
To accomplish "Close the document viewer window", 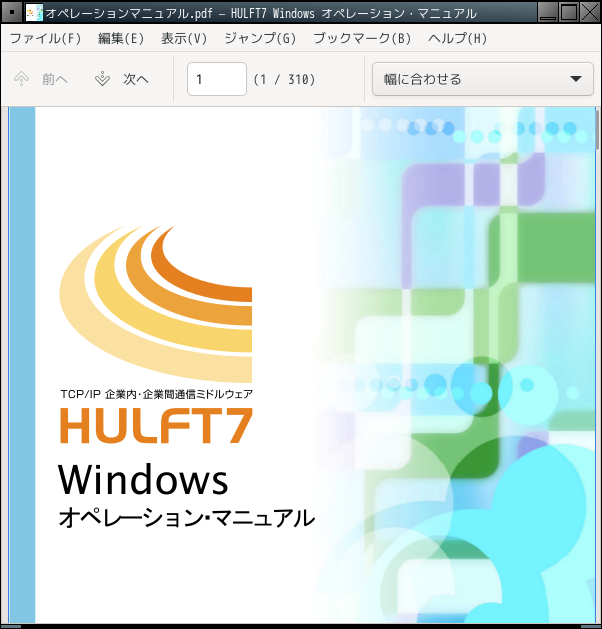I will 590,12.
